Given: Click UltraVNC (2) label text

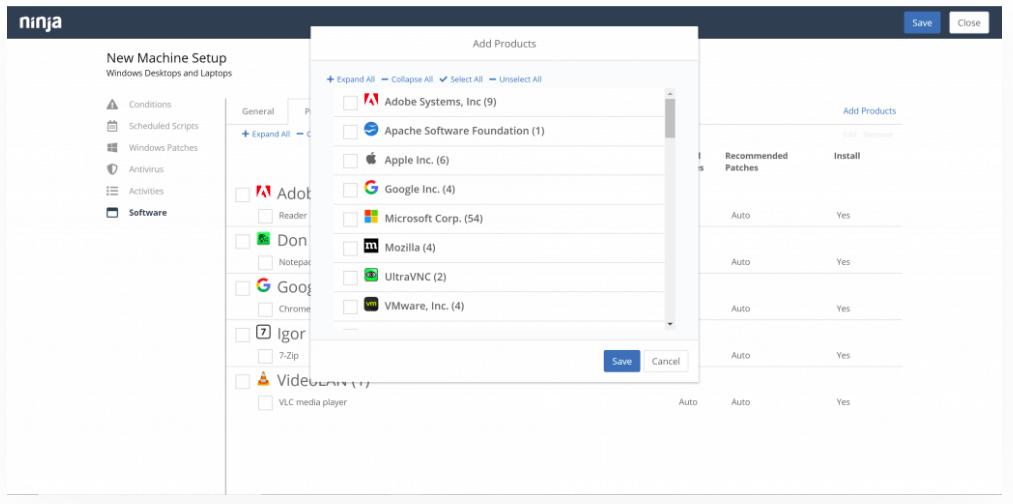Looking at the screenshot, I should (415, 277).
